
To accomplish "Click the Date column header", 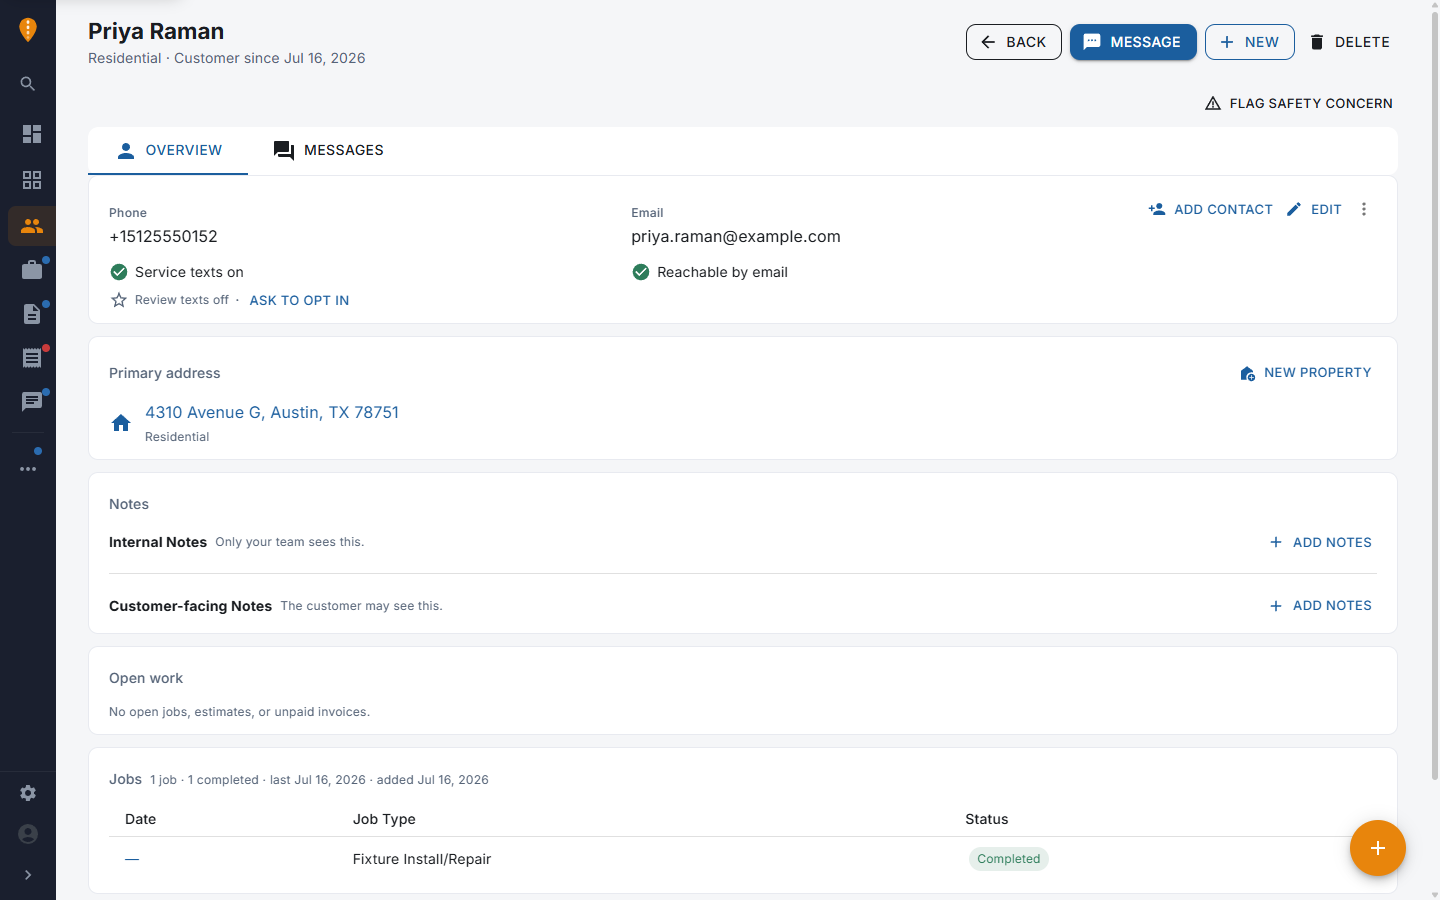I will [140, 819].
